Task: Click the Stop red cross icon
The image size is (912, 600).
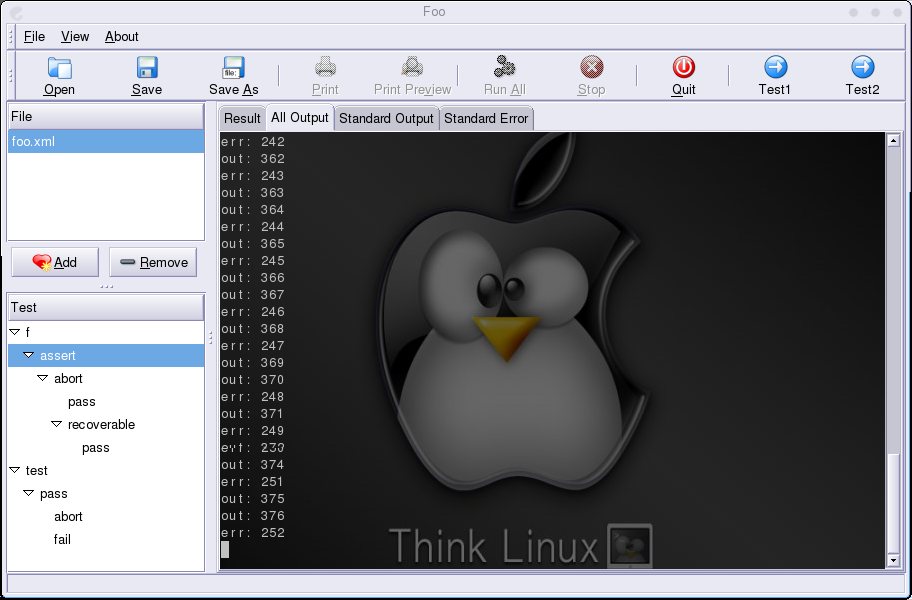Action: (x=592, y=67)
